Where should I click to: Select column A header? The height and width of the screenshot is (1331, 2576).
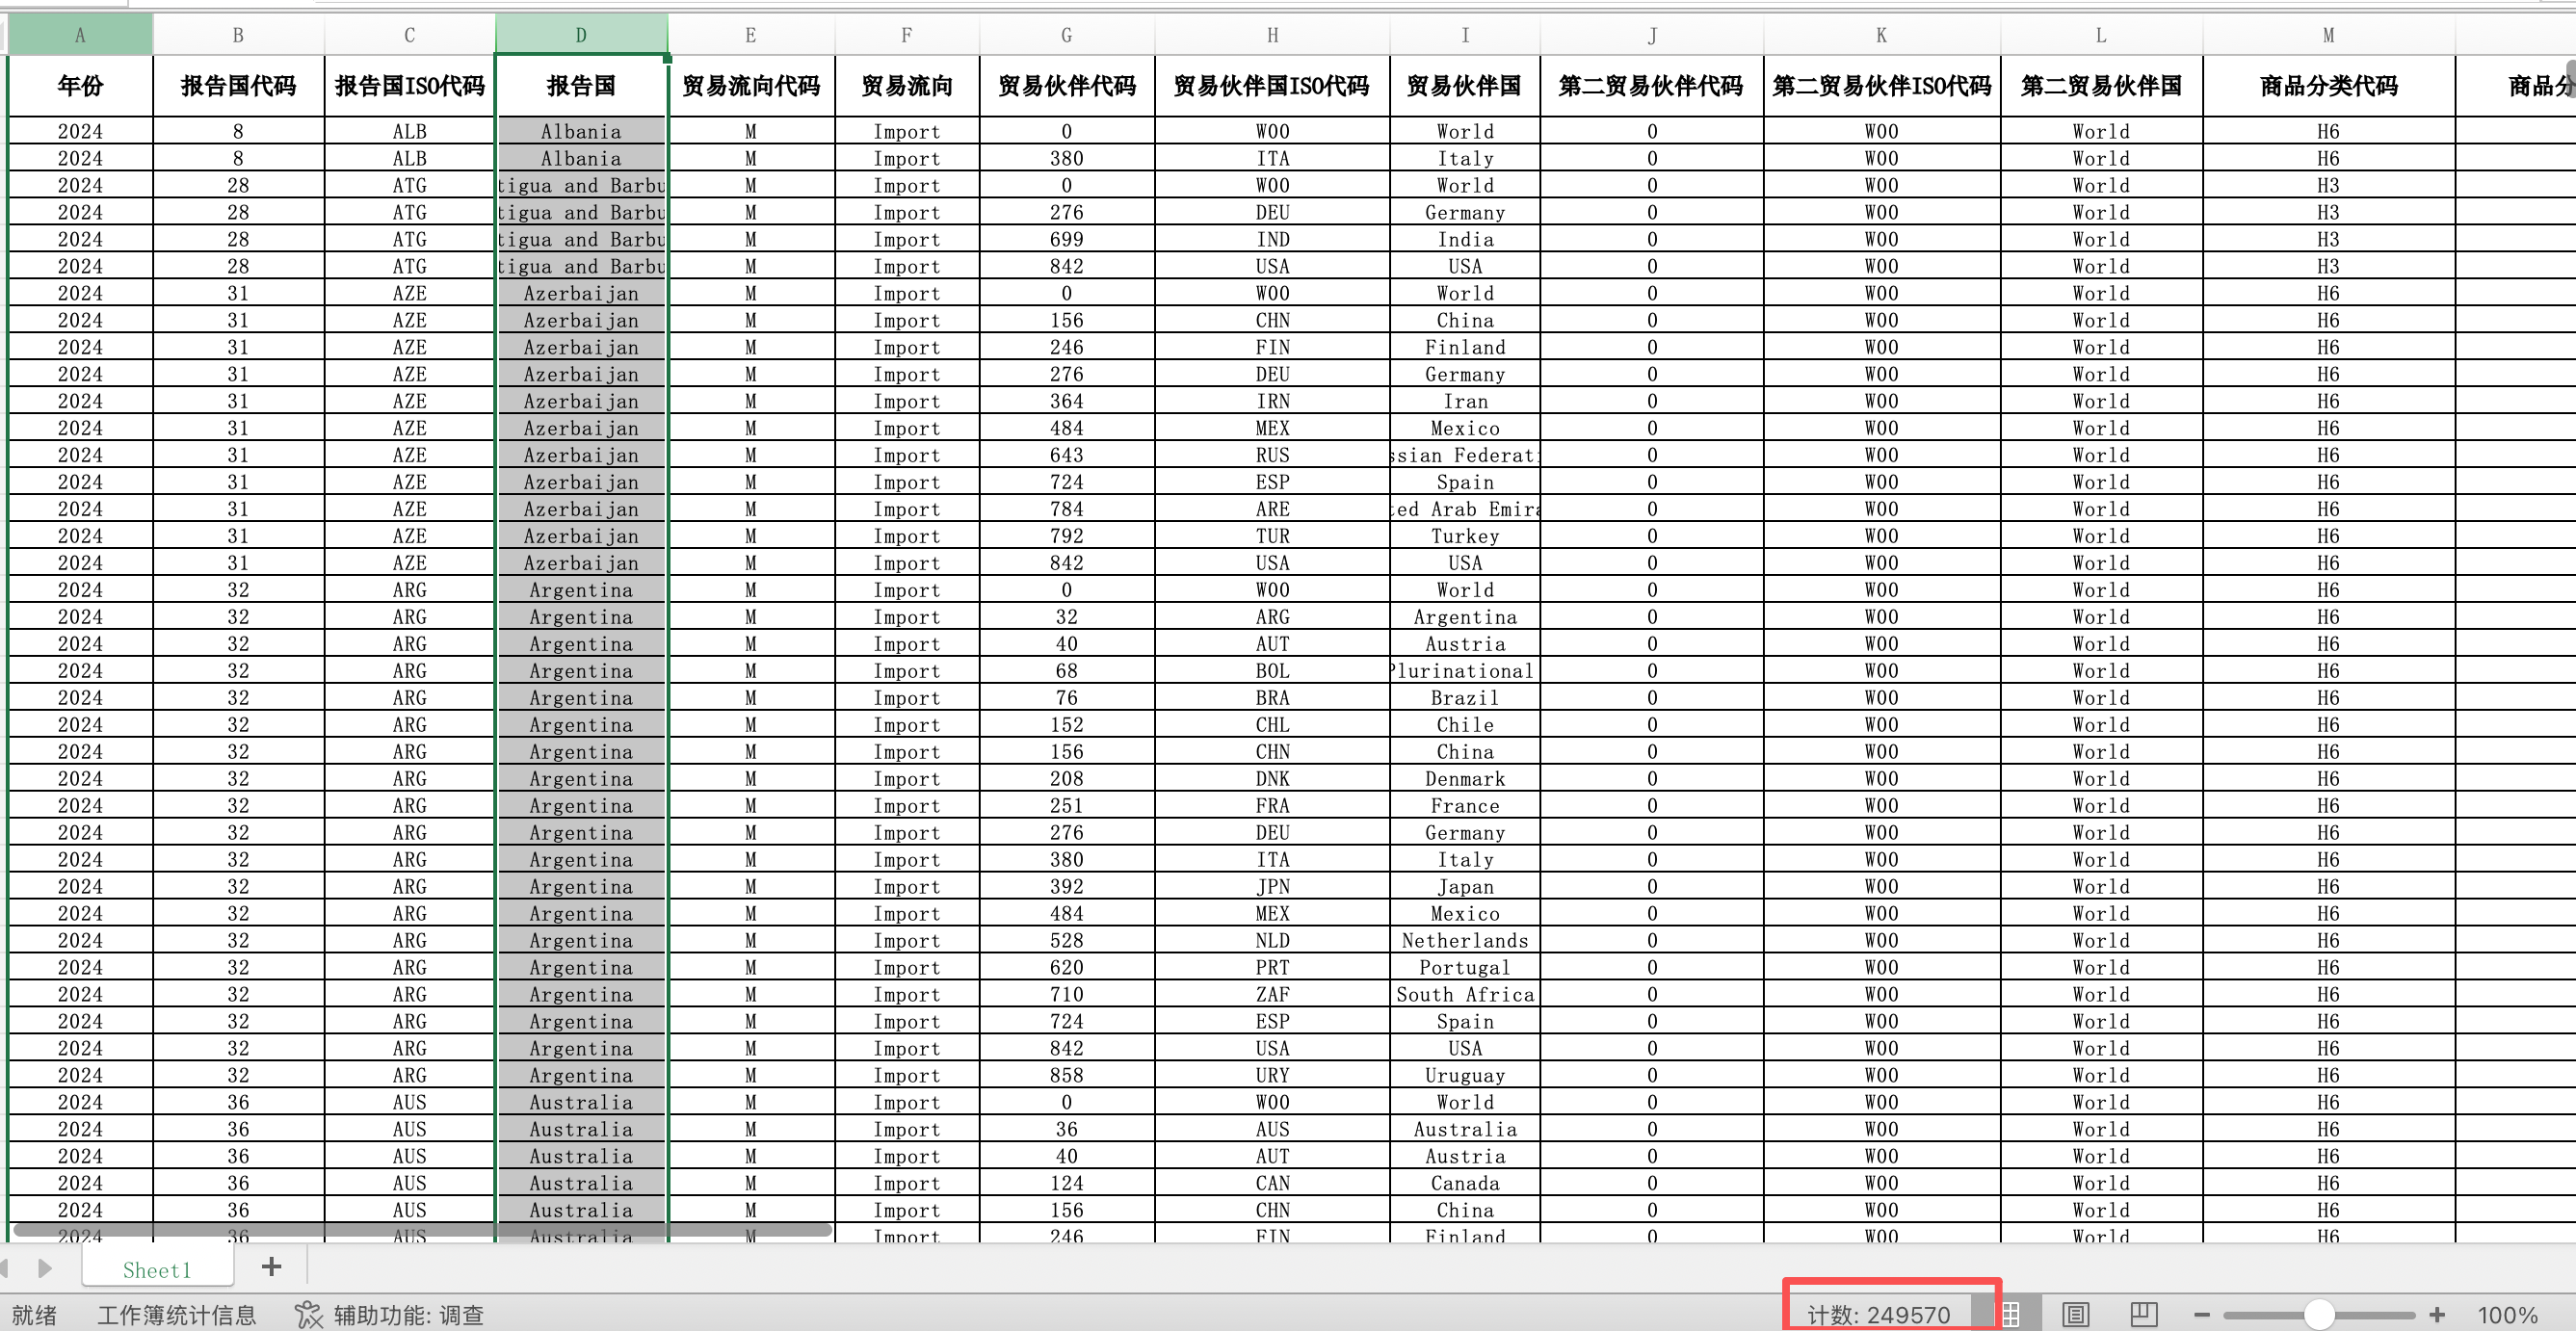pos(80,35)
